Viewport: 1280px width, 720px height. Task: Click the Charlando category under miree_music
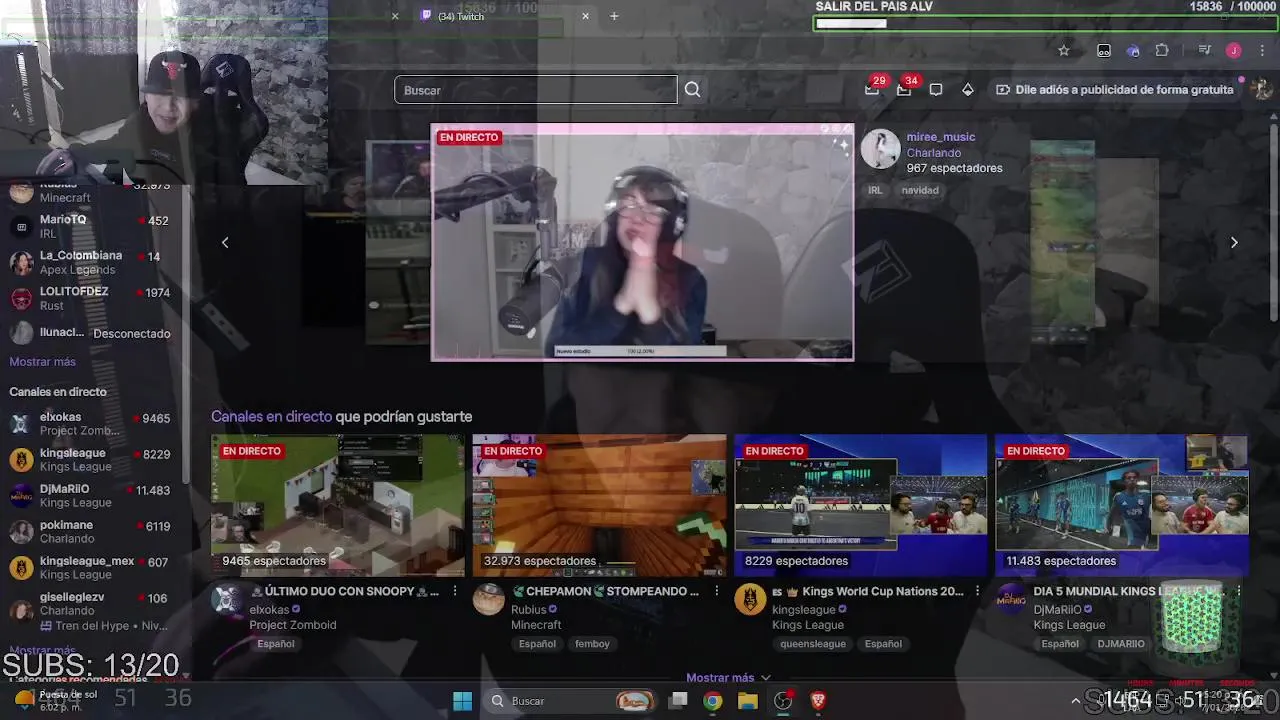(x=933, y=153)
